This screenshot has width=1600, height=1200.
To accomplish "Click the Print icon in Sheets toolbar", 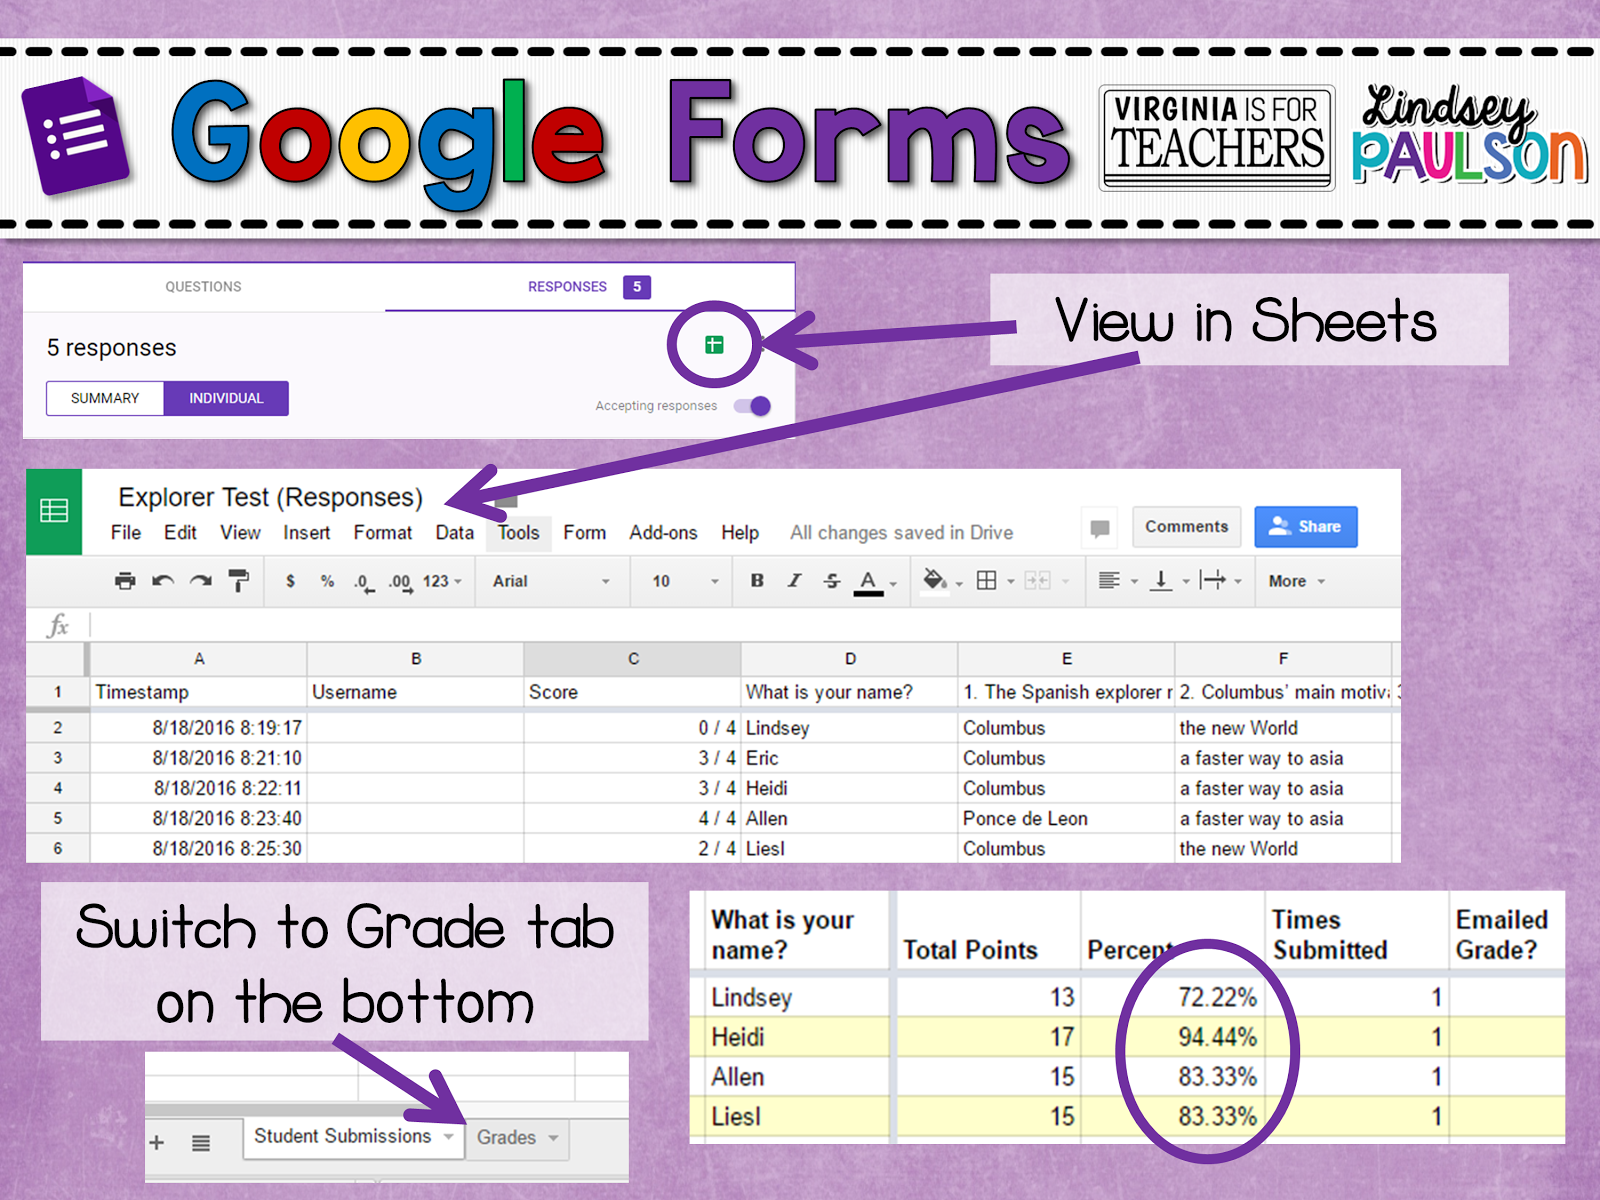I will click(x=125, y=581).
